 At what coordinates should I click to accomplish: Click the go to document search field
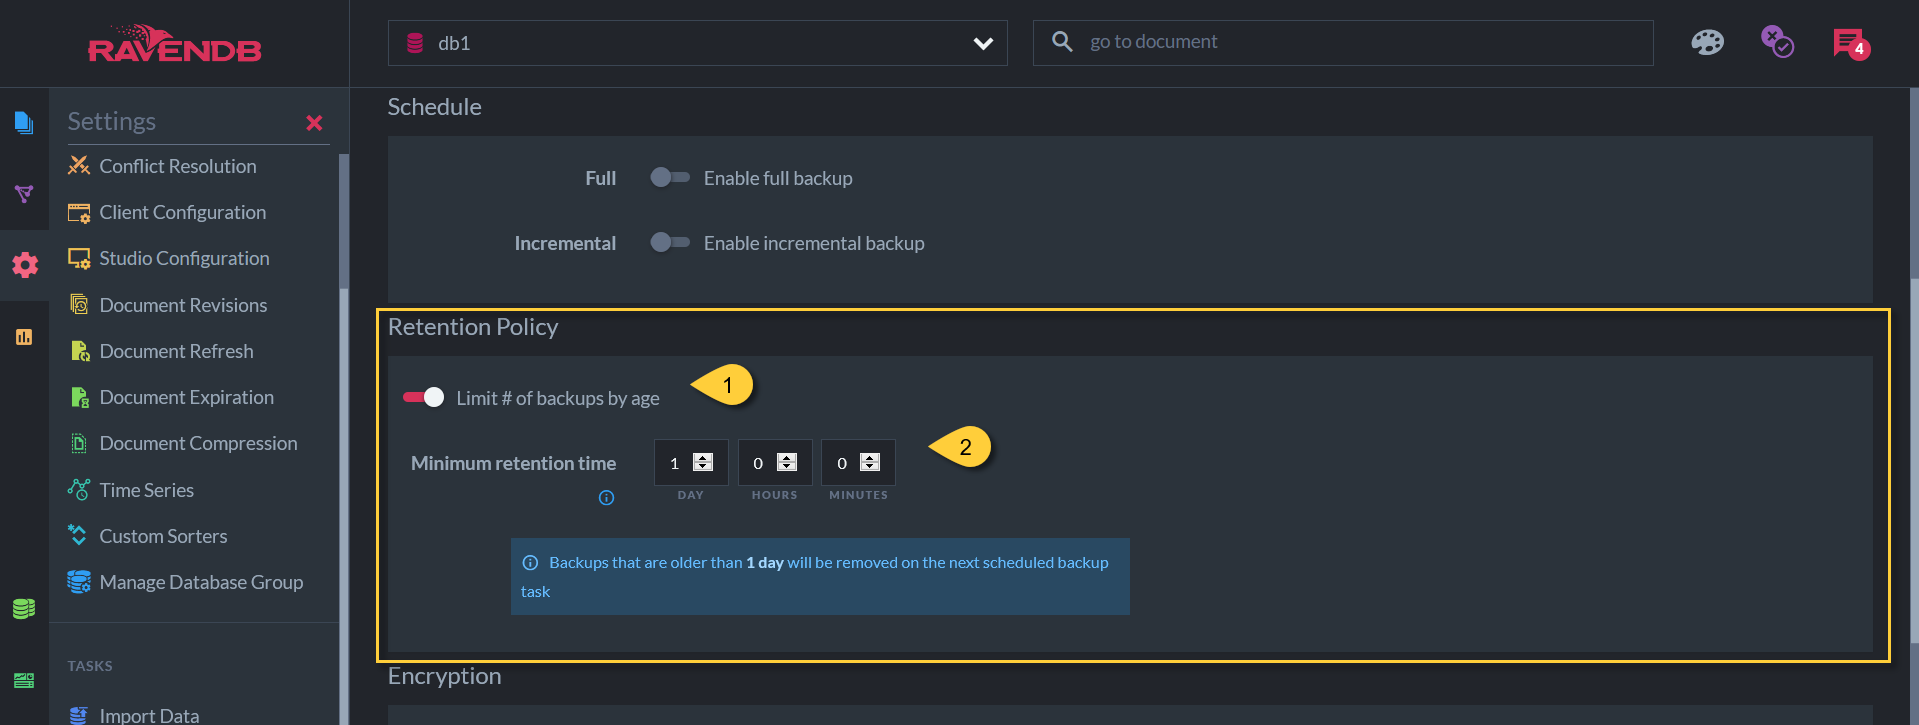[x=1343, y=43]
